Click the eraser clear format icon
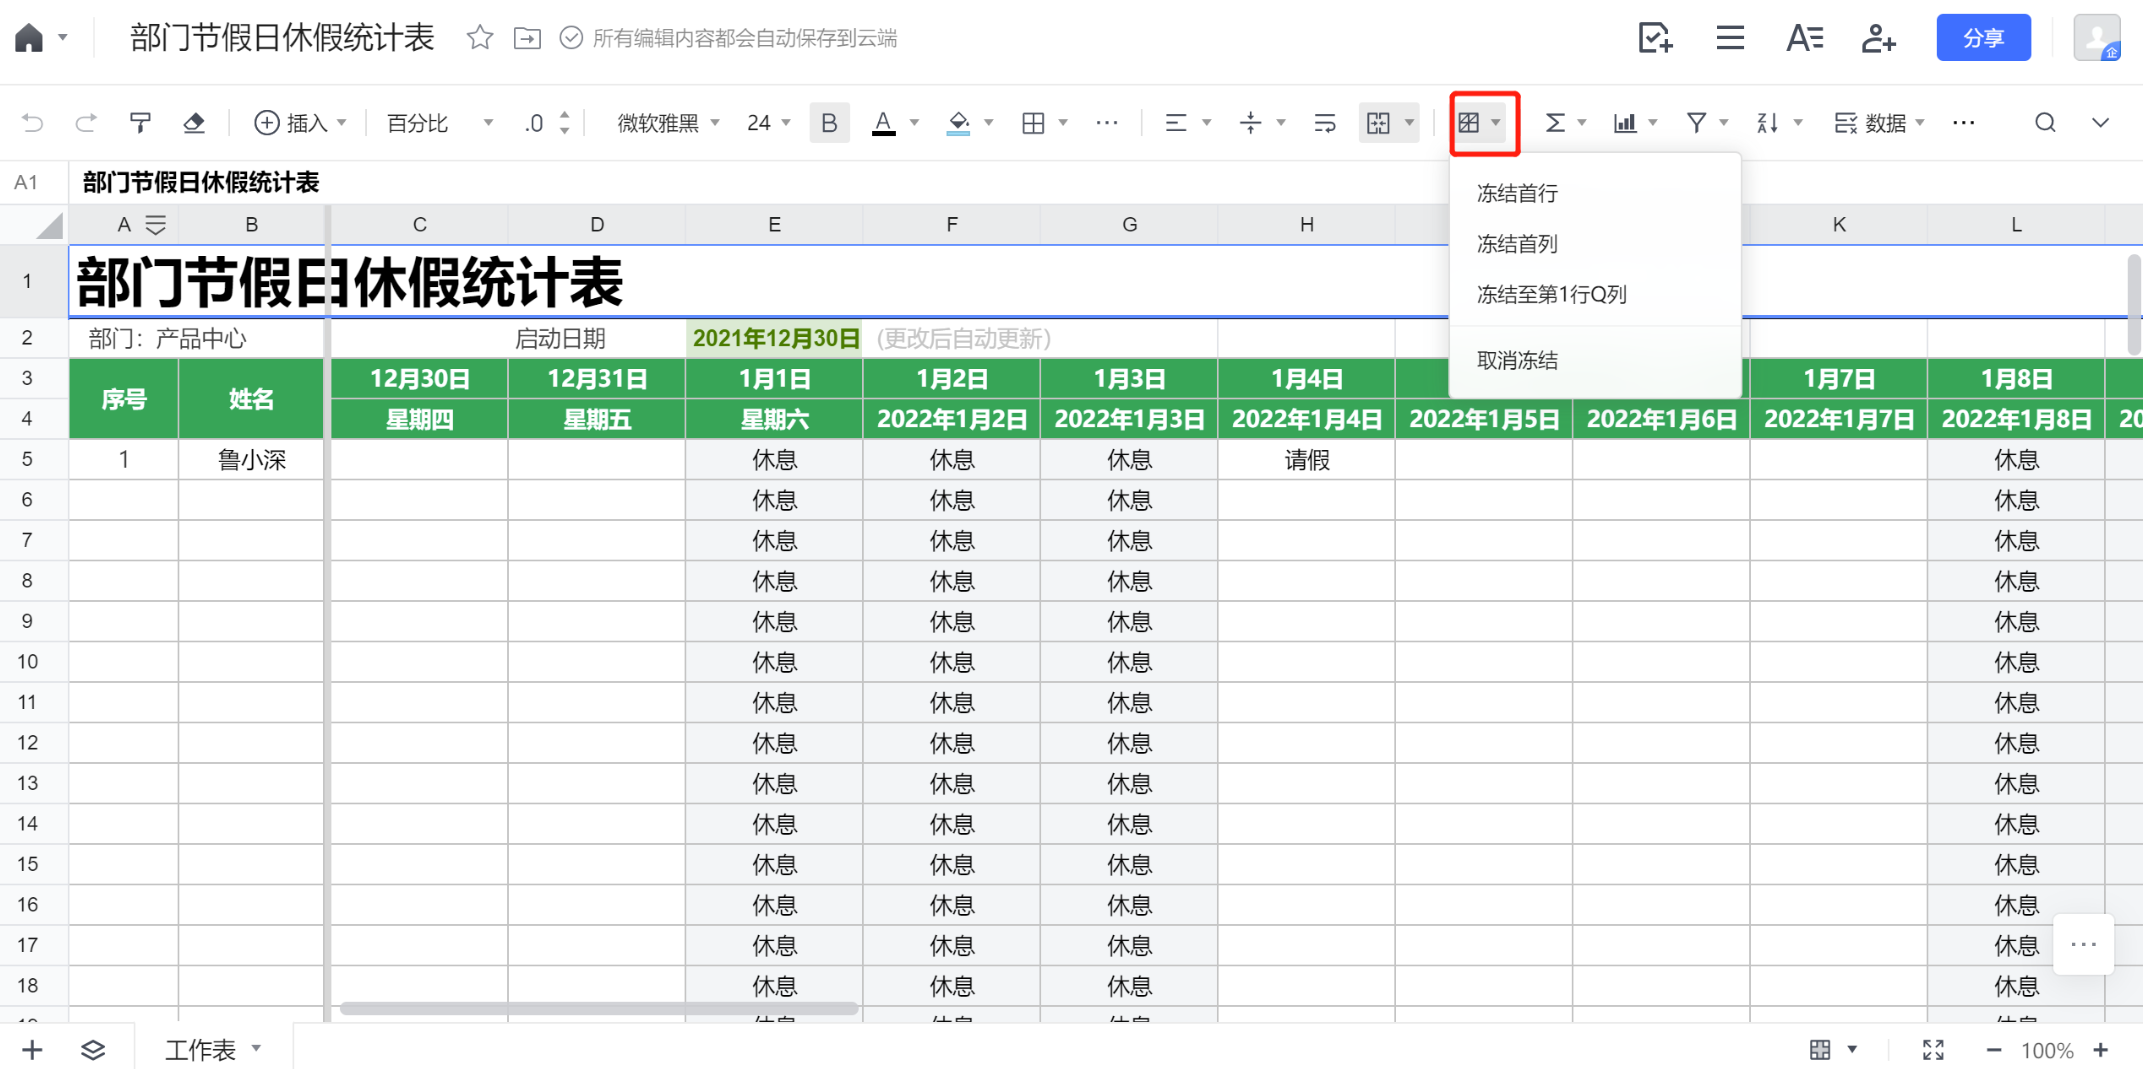The image size is (2143, 1069). (x=194, y=123)
